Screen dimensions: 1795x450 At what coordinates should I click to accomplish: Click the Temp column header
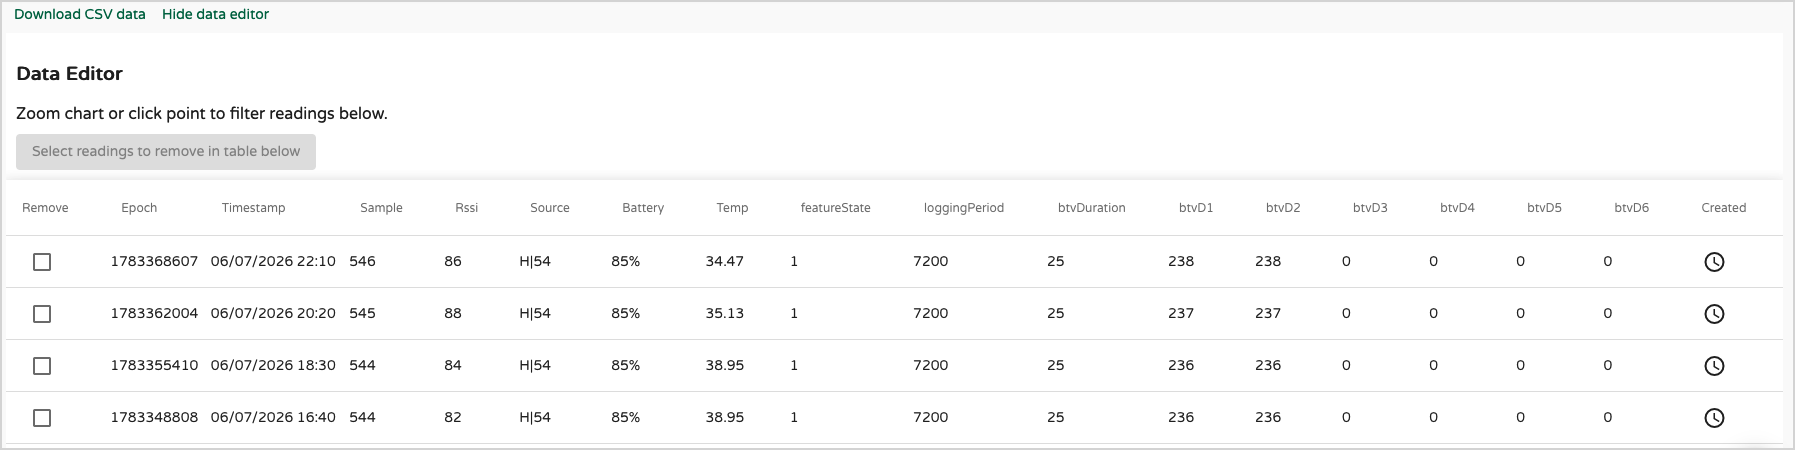pos(732,208)
